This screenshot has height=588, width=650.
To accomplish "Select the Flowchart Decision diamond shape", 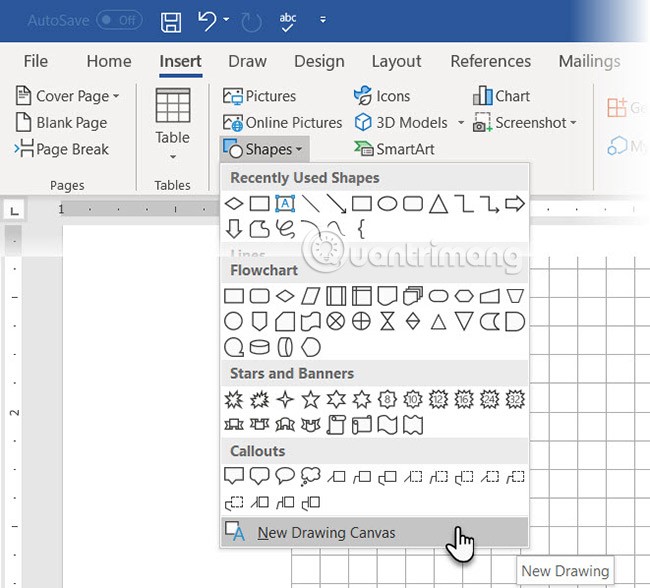I will pyautogui.click(x=285, y=296).
